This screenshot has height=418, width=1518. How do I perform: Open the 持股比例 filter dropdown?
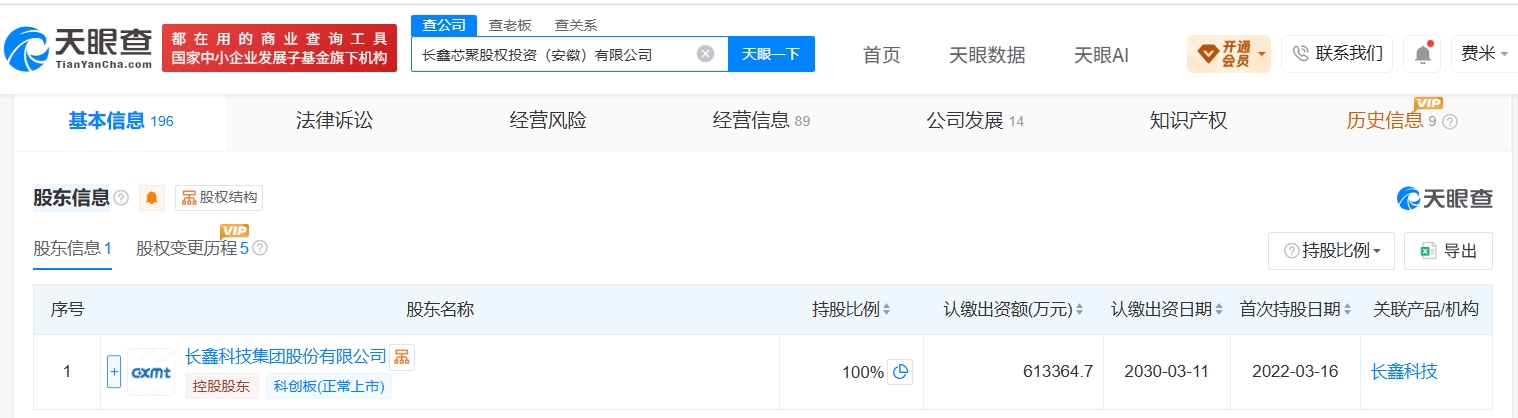point(1331,251)
